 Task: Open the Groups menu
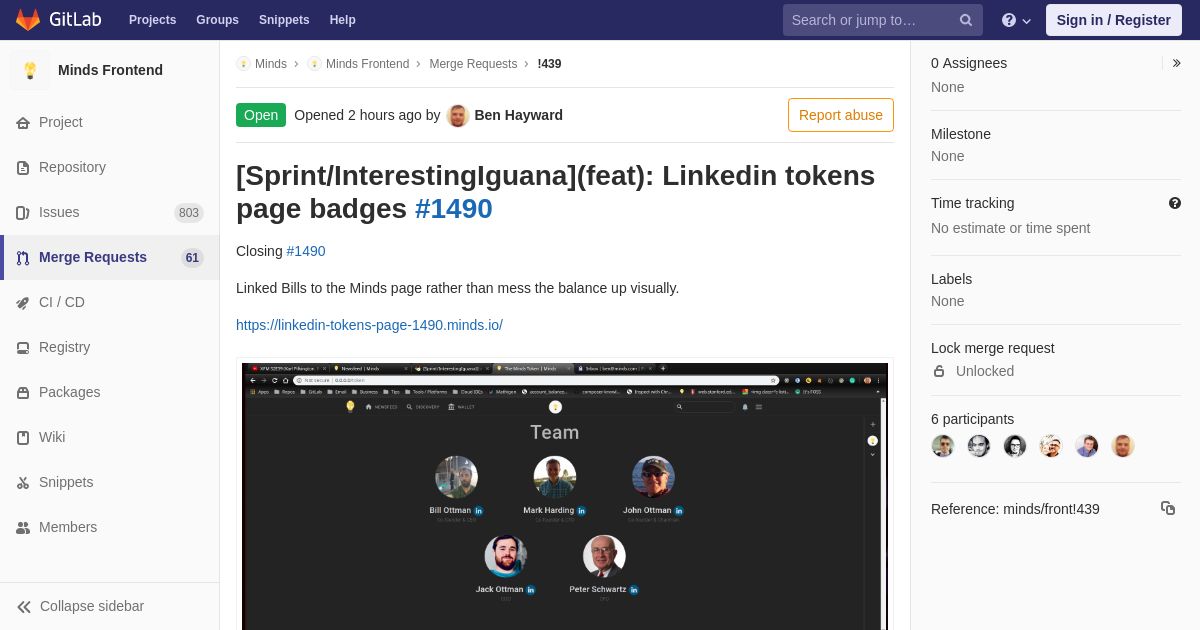217,20
